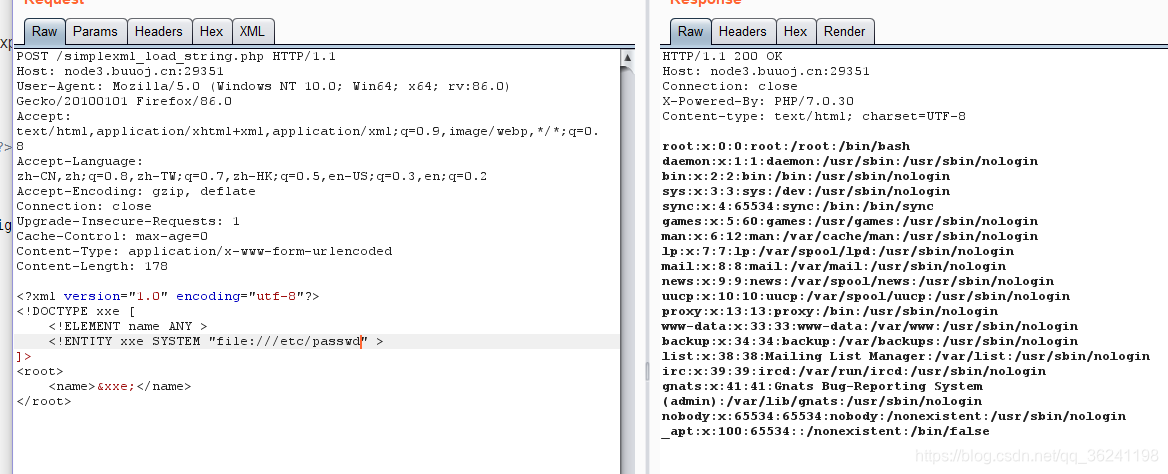Click the response Content-type: text/html line
The image size is (1168, 474).
[x=814, y=116]
